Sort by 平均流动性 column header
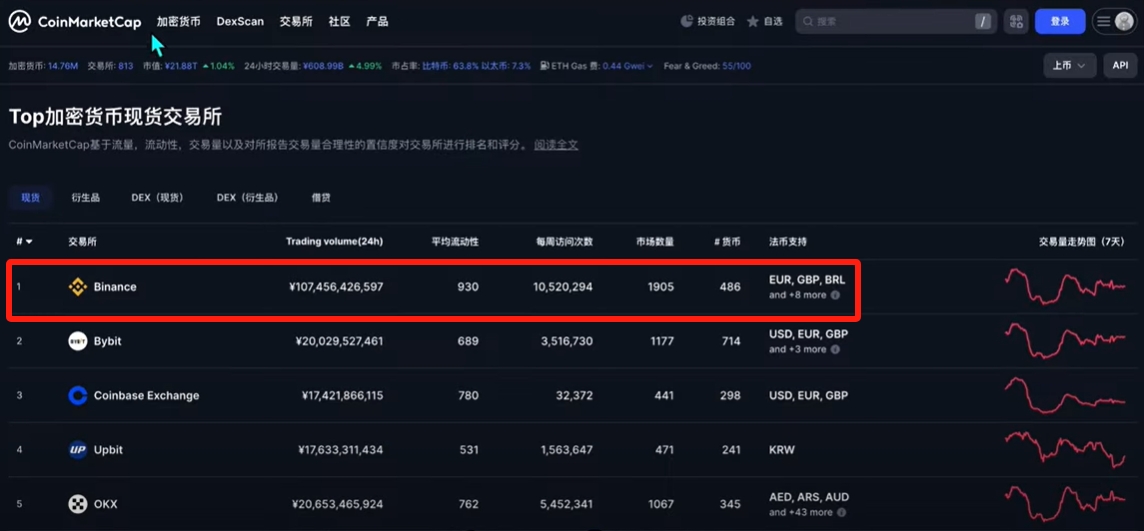The height and width of the screenshot is (531, 1144). click(455, 241)
